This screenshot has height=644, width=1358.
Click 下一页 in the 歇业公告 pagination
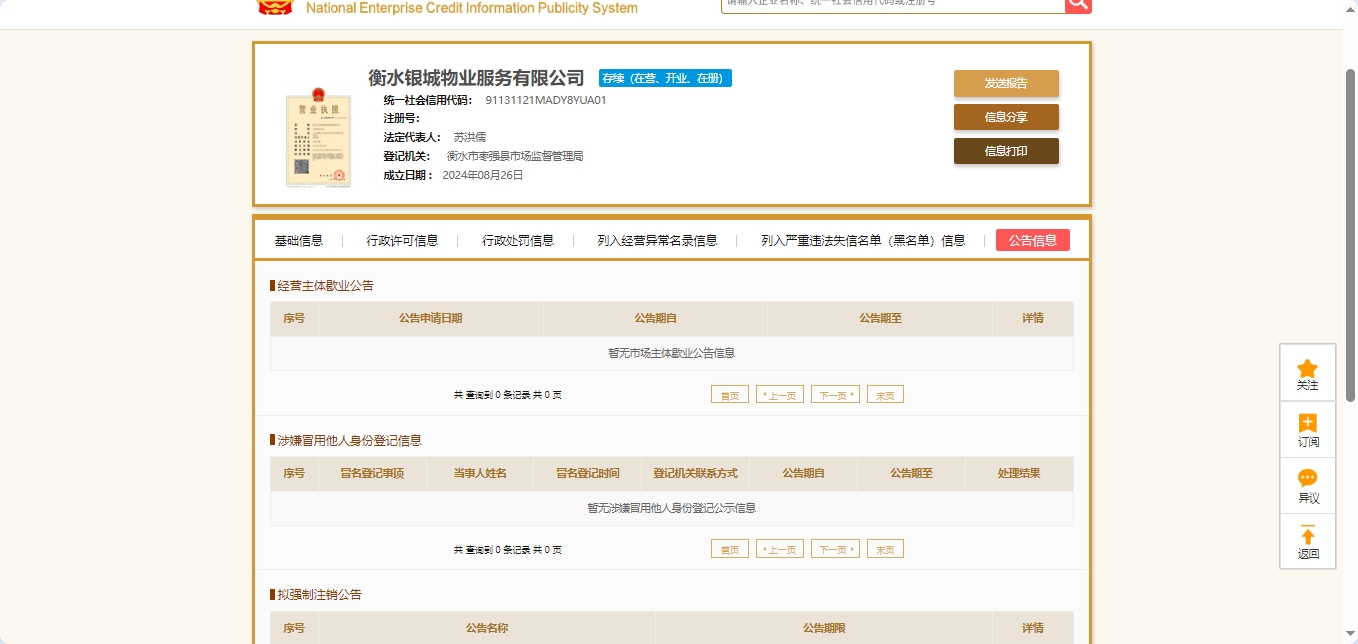pos(835,395)
